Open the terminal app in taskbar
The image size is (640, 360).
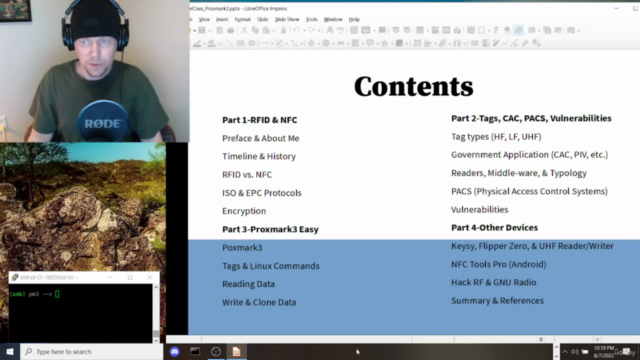tap(195, 351)
